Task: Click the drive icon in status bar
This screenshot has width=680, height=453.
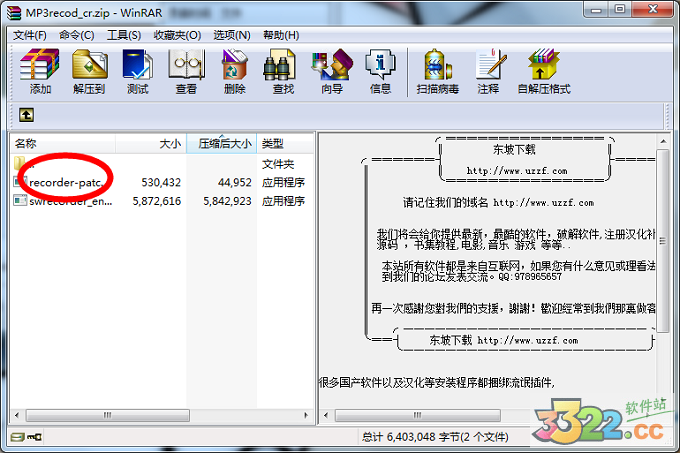Action: (x=18, y=437)
